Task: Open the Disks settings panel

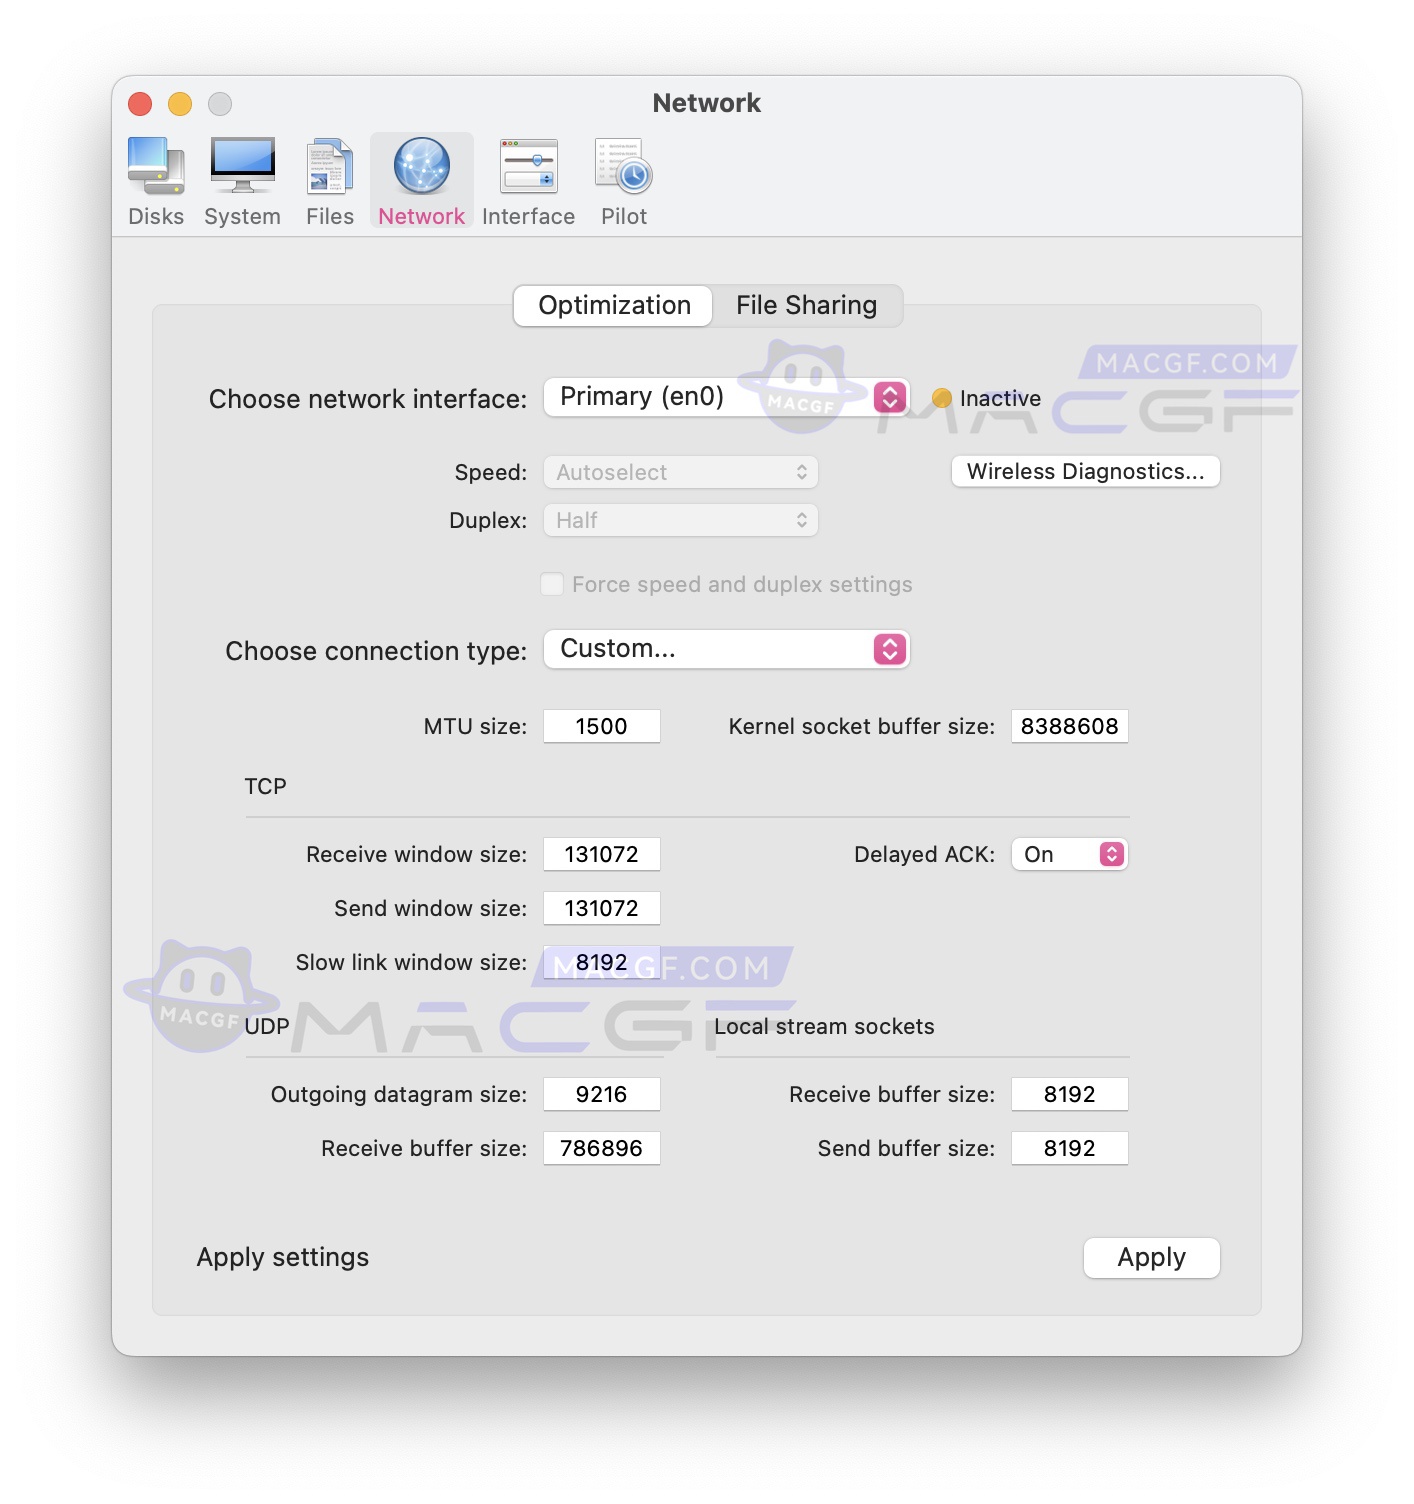Action: [156, 180]
